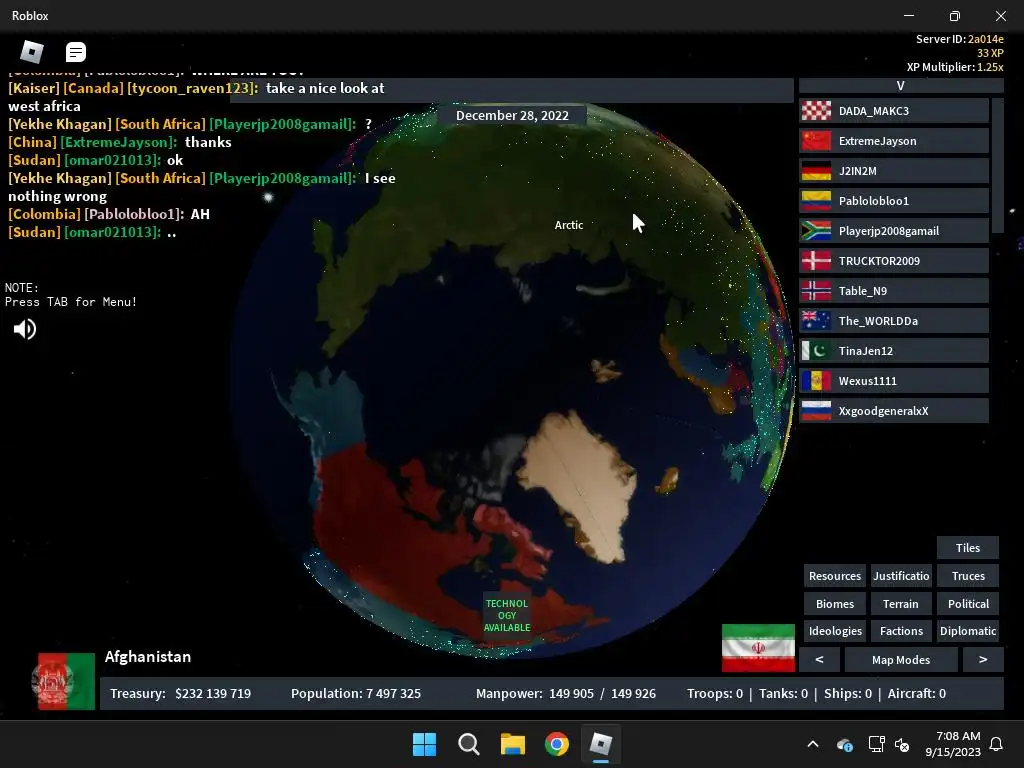Switch to Terrain map mode
The height and width of the screenshot is (768, 1024).
(x=901, y=604)
